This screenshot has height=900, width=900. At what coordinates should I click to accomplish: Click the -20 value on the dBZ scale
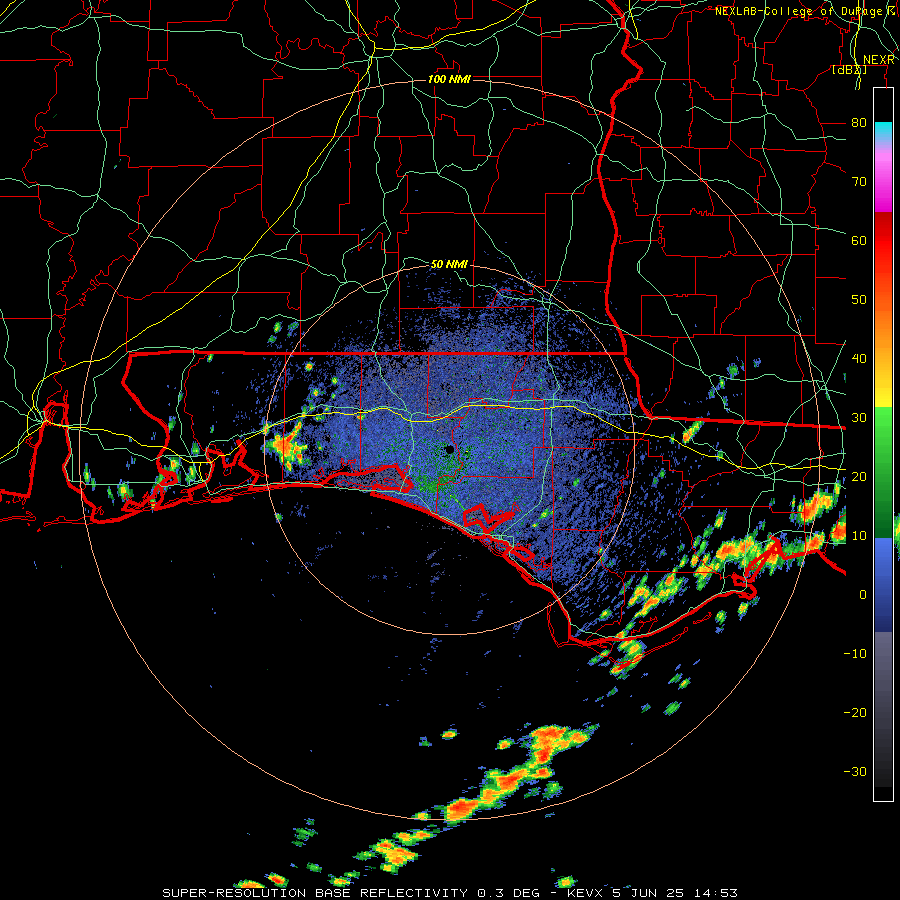tap(855, 712)
